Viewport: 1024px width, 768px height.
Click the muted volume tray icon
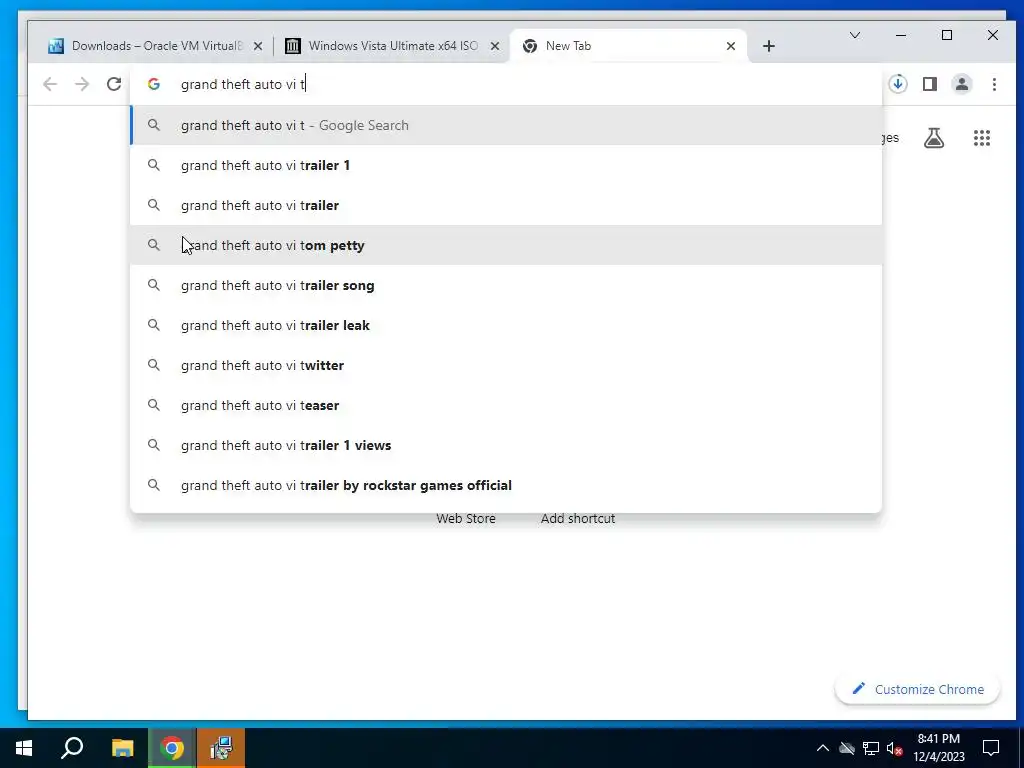click(x=895, y=748)
